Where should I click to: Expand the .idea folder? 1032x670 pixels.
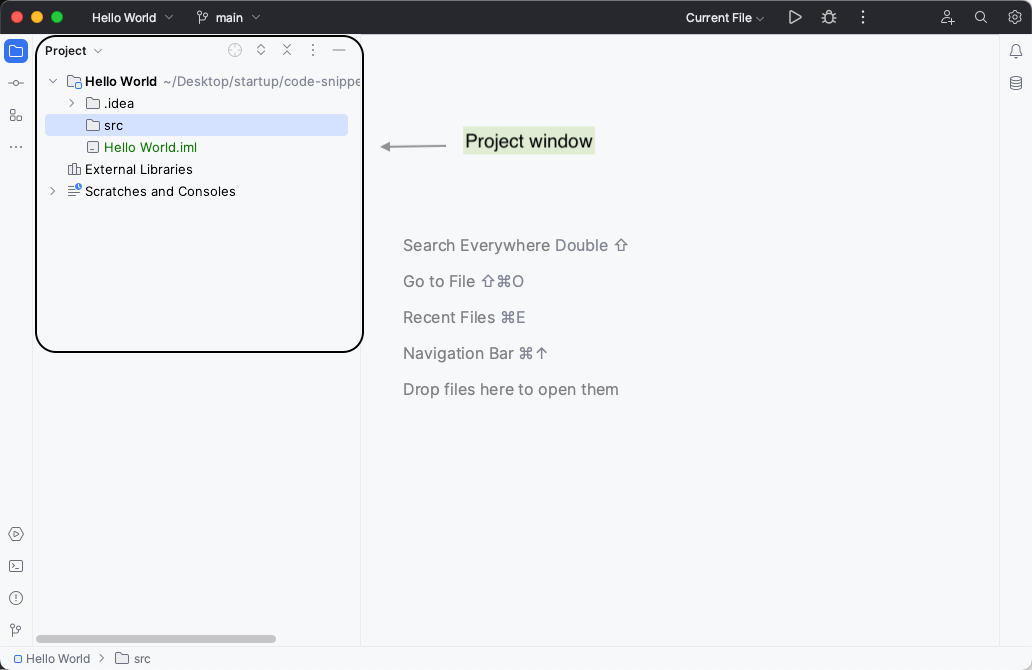(72, 103)
